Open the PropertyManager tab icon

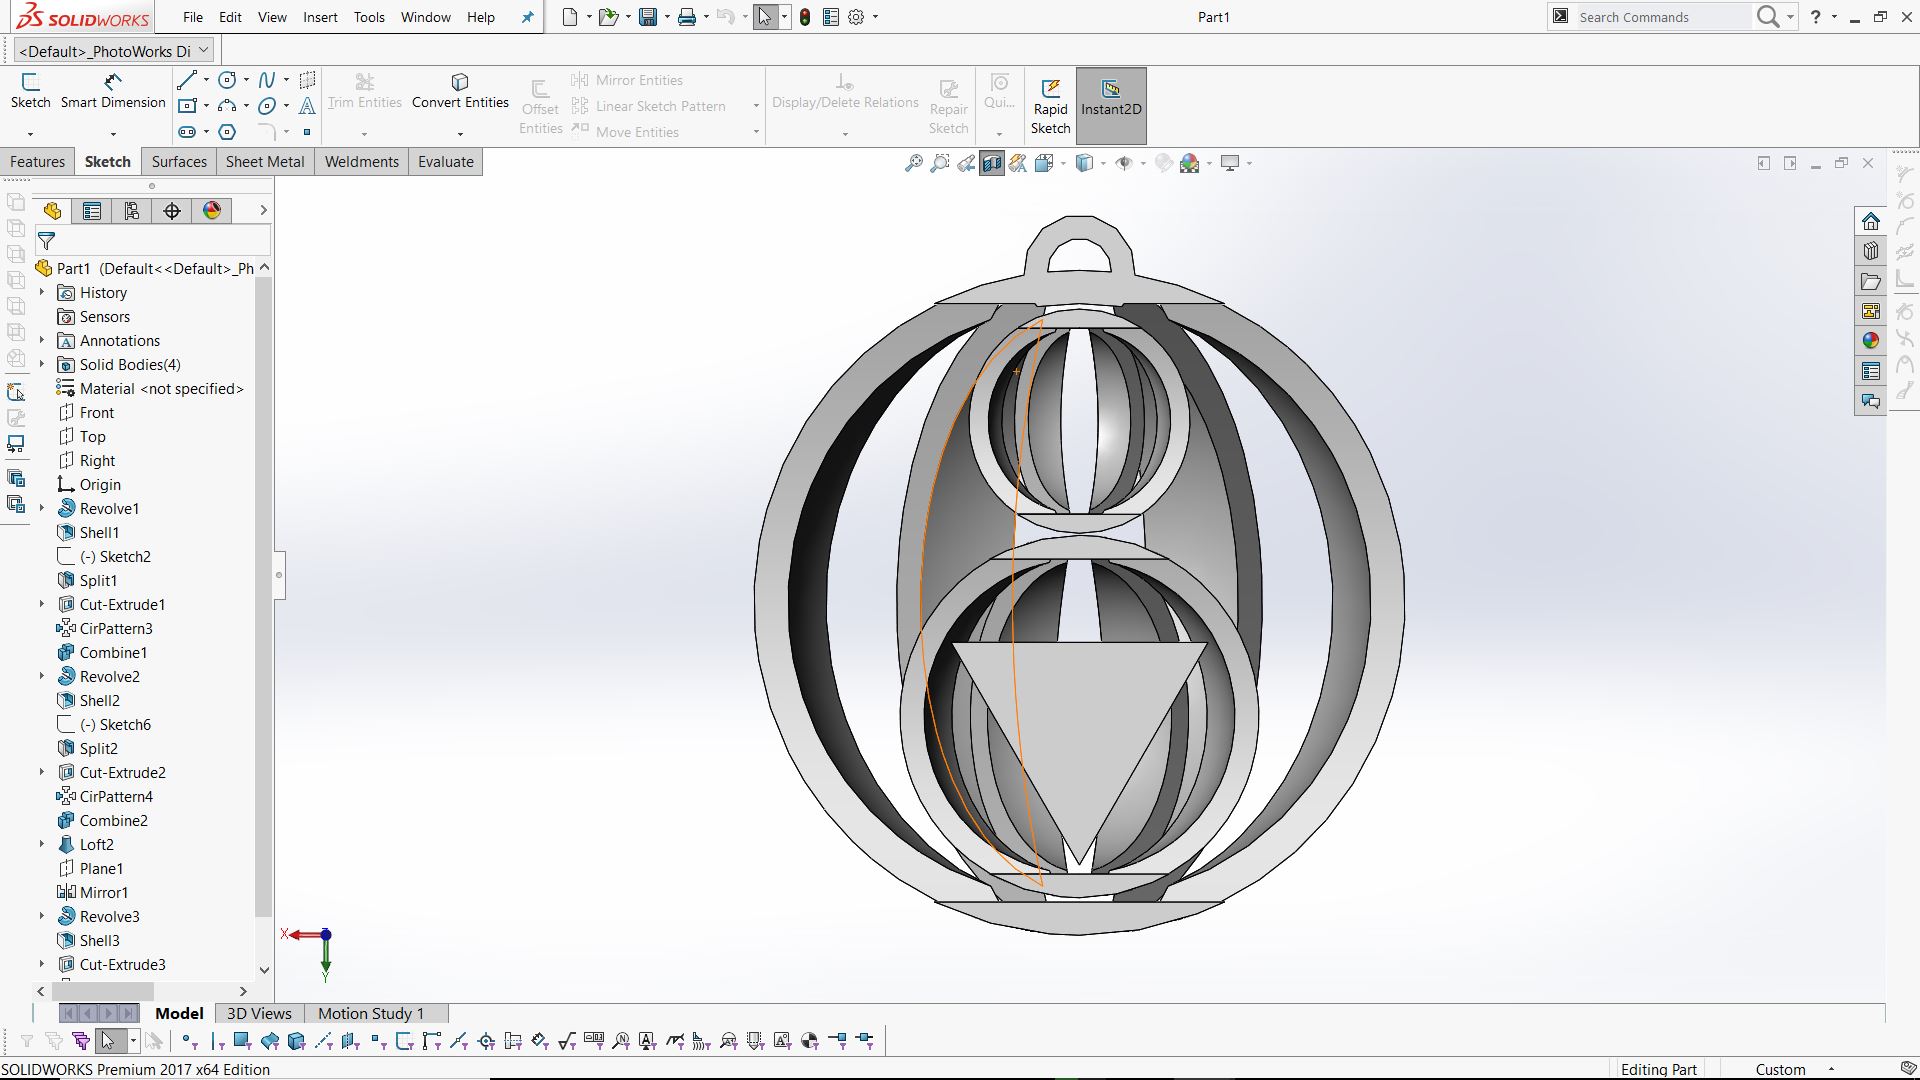click(x=92, y=211)
